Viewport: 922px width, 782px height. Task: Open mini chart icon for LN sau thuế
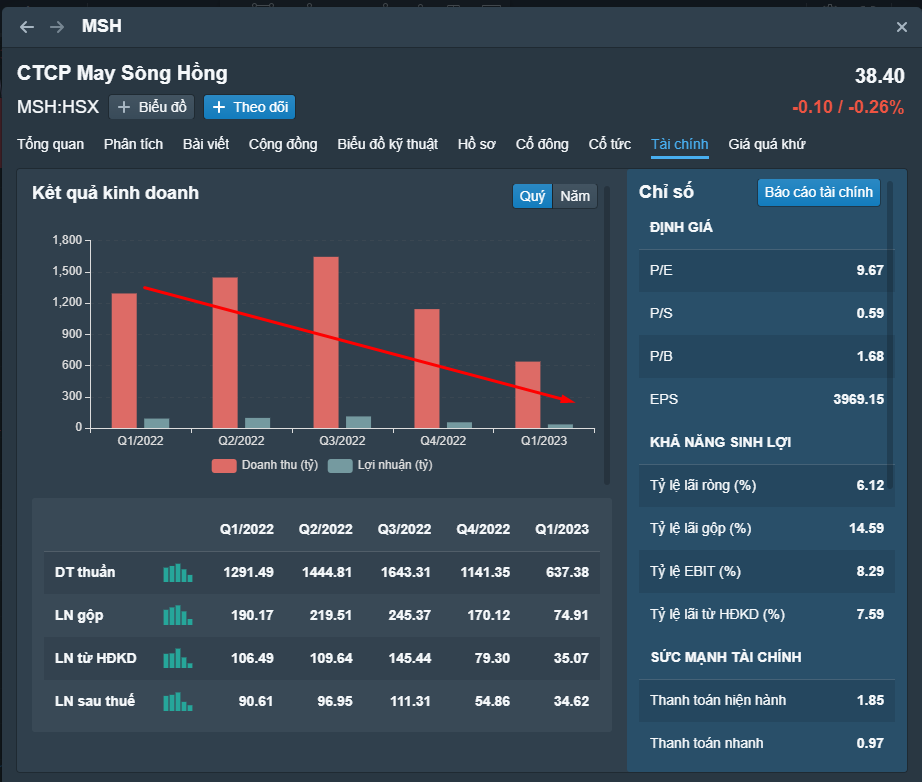pos(177,701)
